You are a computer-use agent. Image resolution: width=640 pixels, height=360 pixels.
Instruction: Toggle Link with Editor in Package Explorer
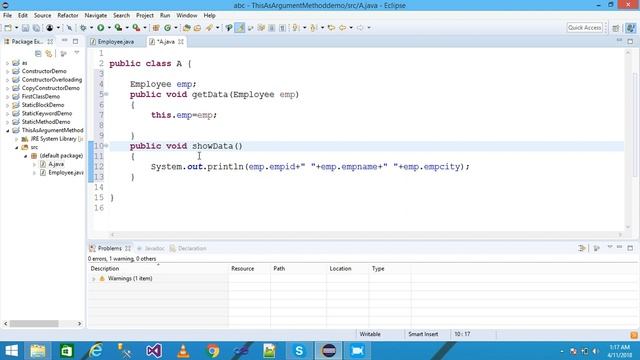coord(49,53)
